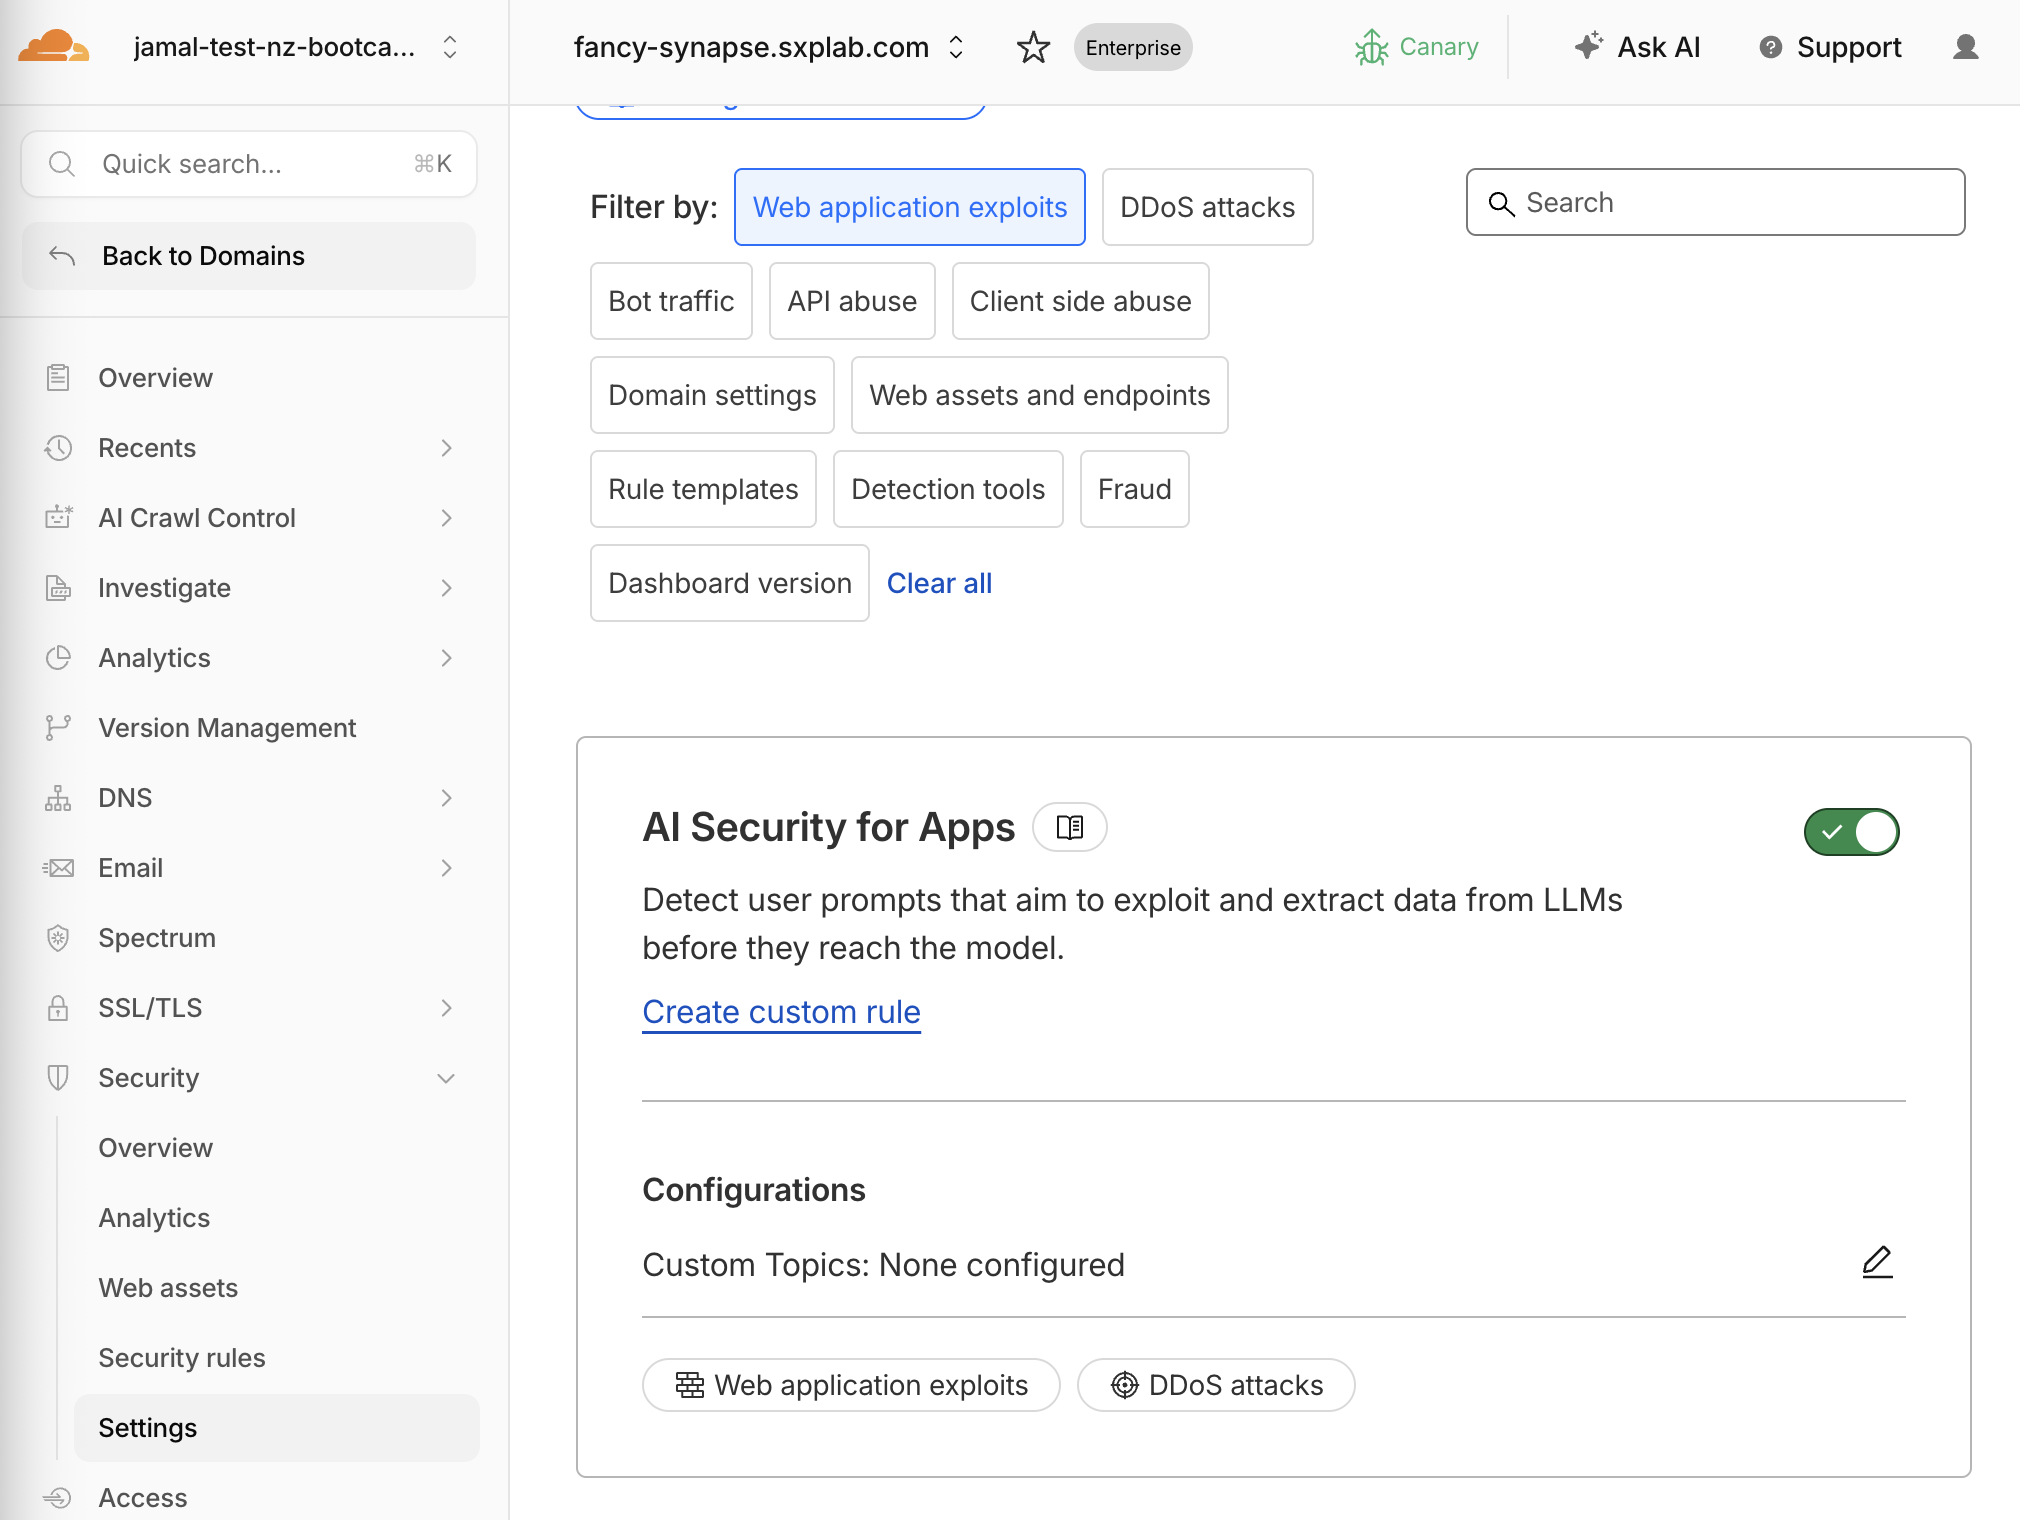Select the Dashboard version filter

[x=730, y=583]
